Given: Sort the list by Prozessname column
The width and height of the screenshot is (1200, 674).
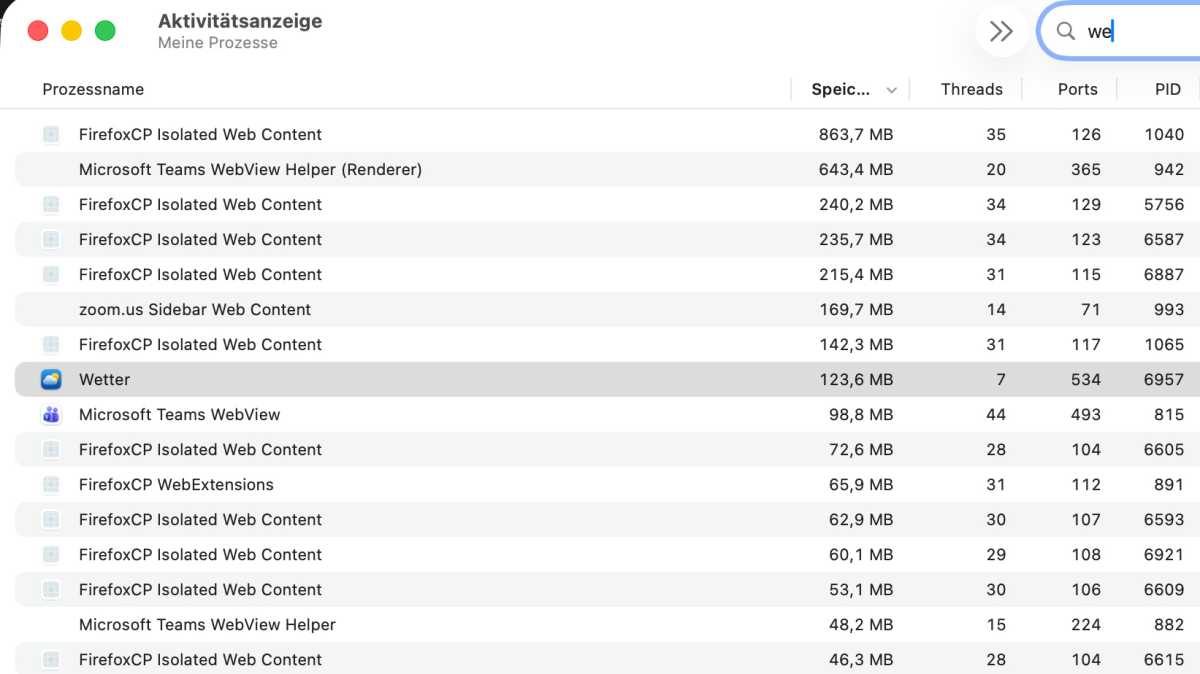Looking at the screenshot, I should click(x=93, y=89).
